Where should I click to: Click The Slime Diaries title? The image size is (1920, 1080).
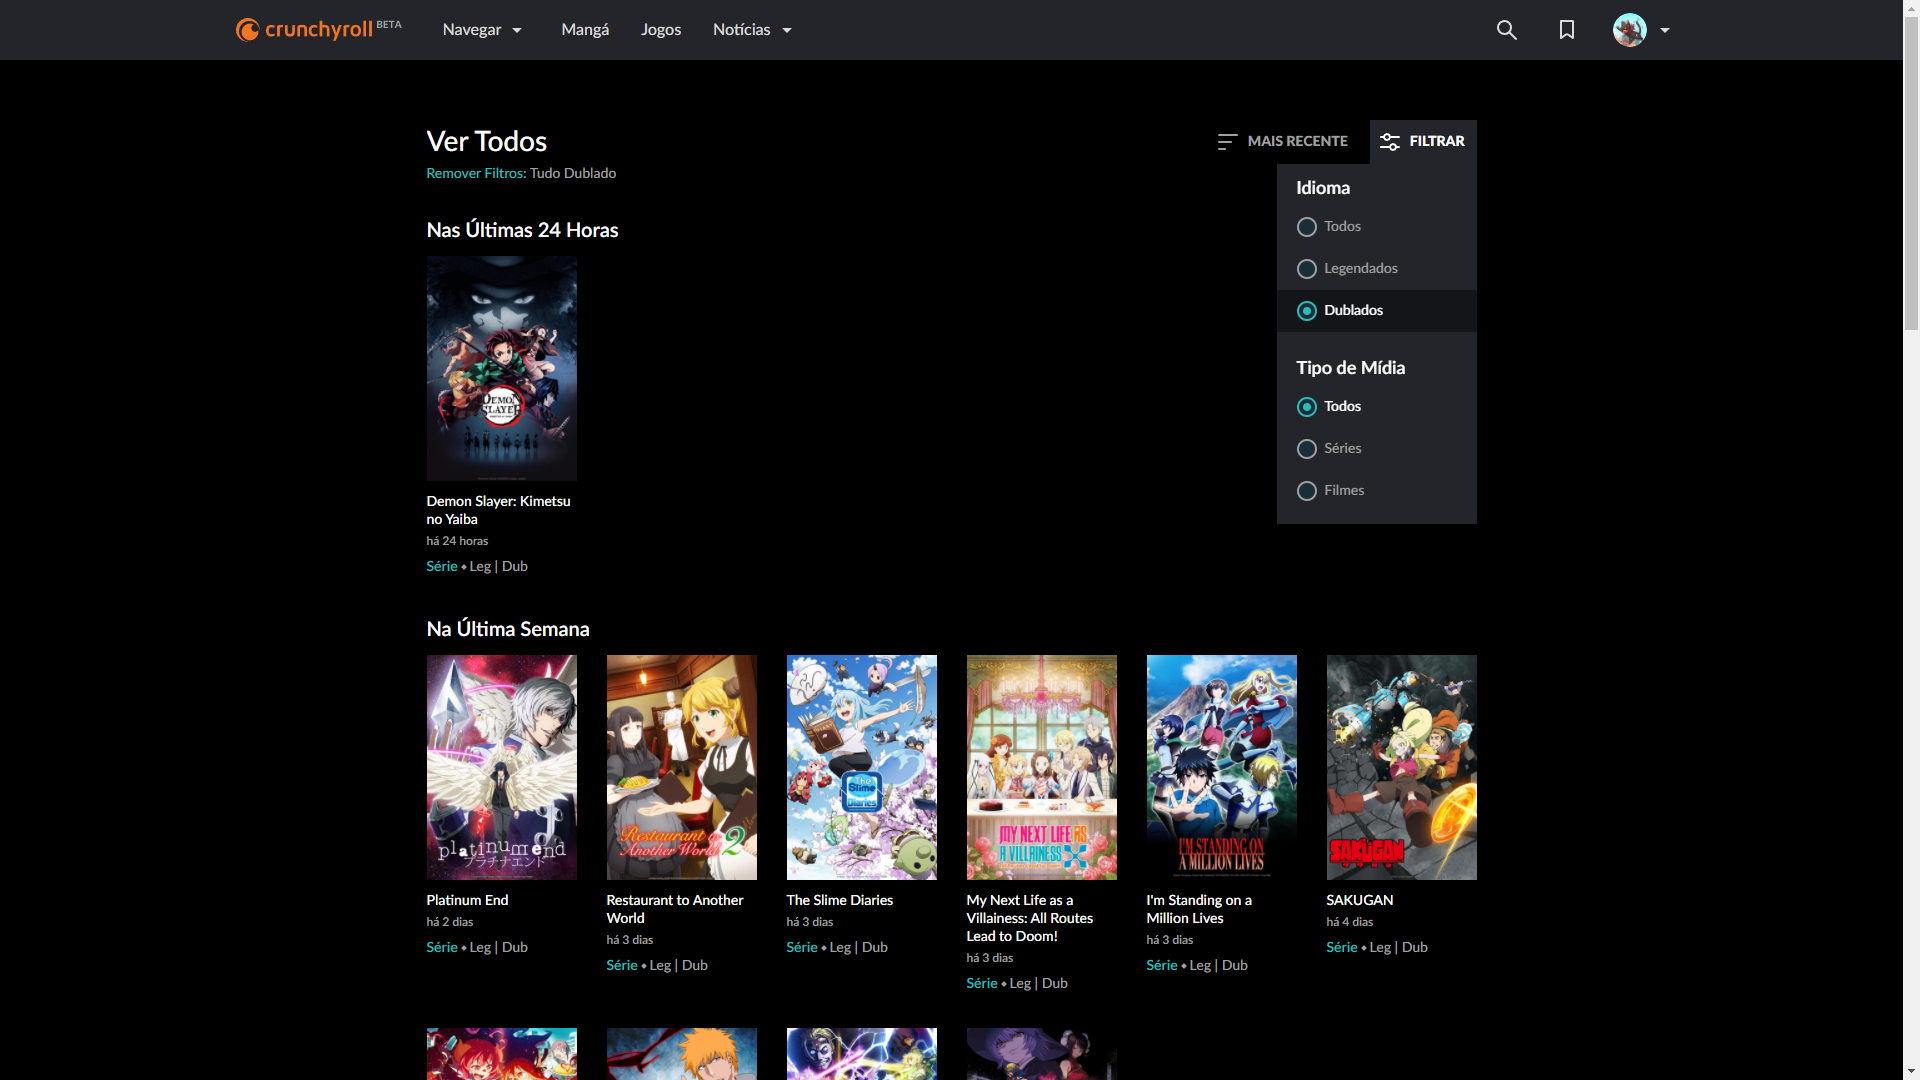click(840, 900)
